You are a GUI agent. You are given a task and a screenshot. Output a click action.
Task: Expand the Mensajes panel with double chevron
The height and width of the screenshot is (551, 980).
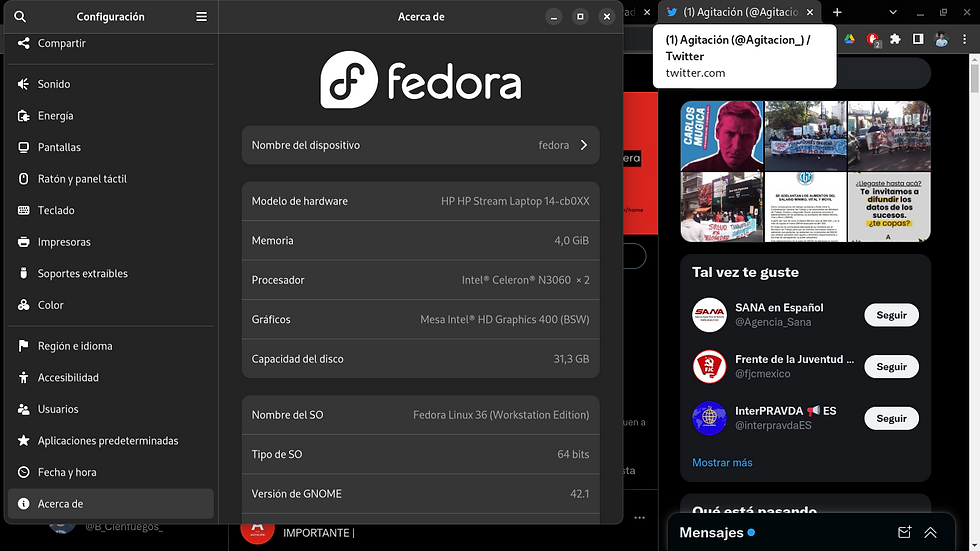click(x=930, y=532)
